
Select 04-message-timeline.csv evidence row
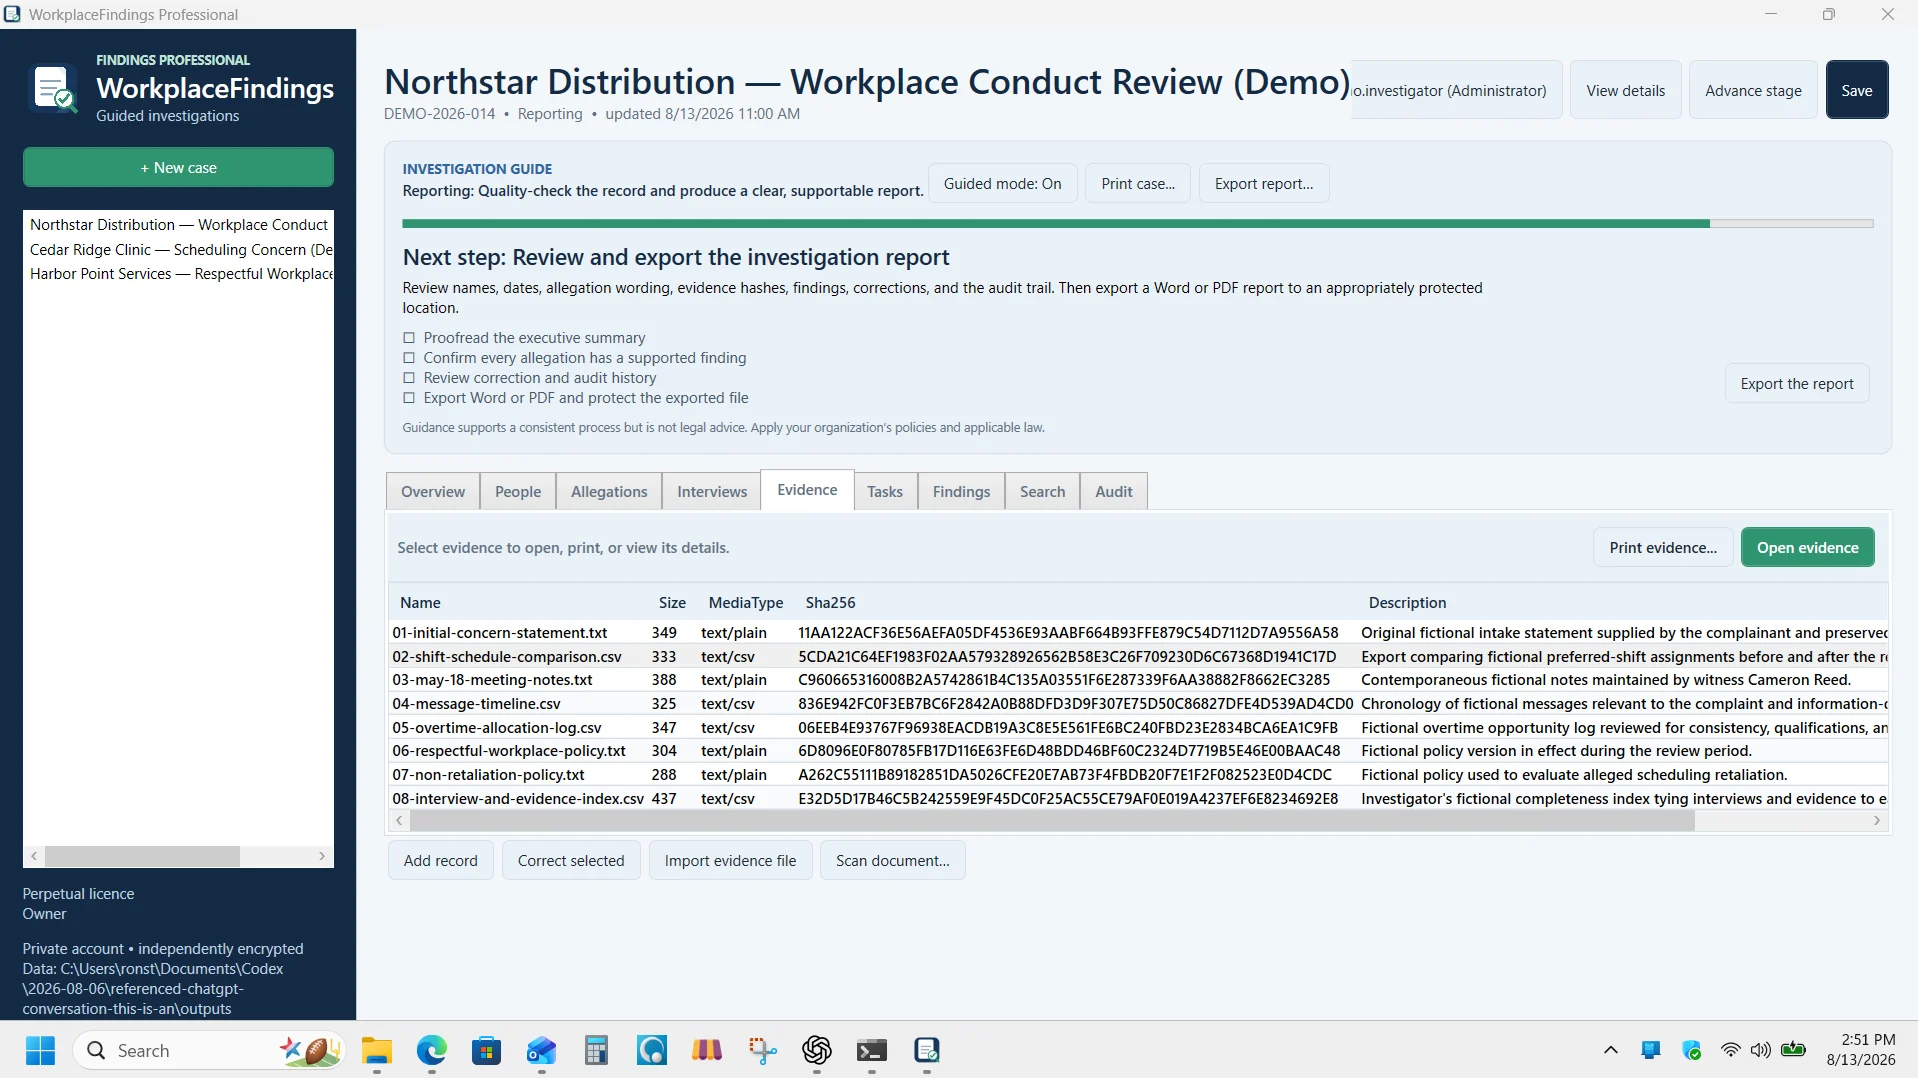coord(1137,703)
